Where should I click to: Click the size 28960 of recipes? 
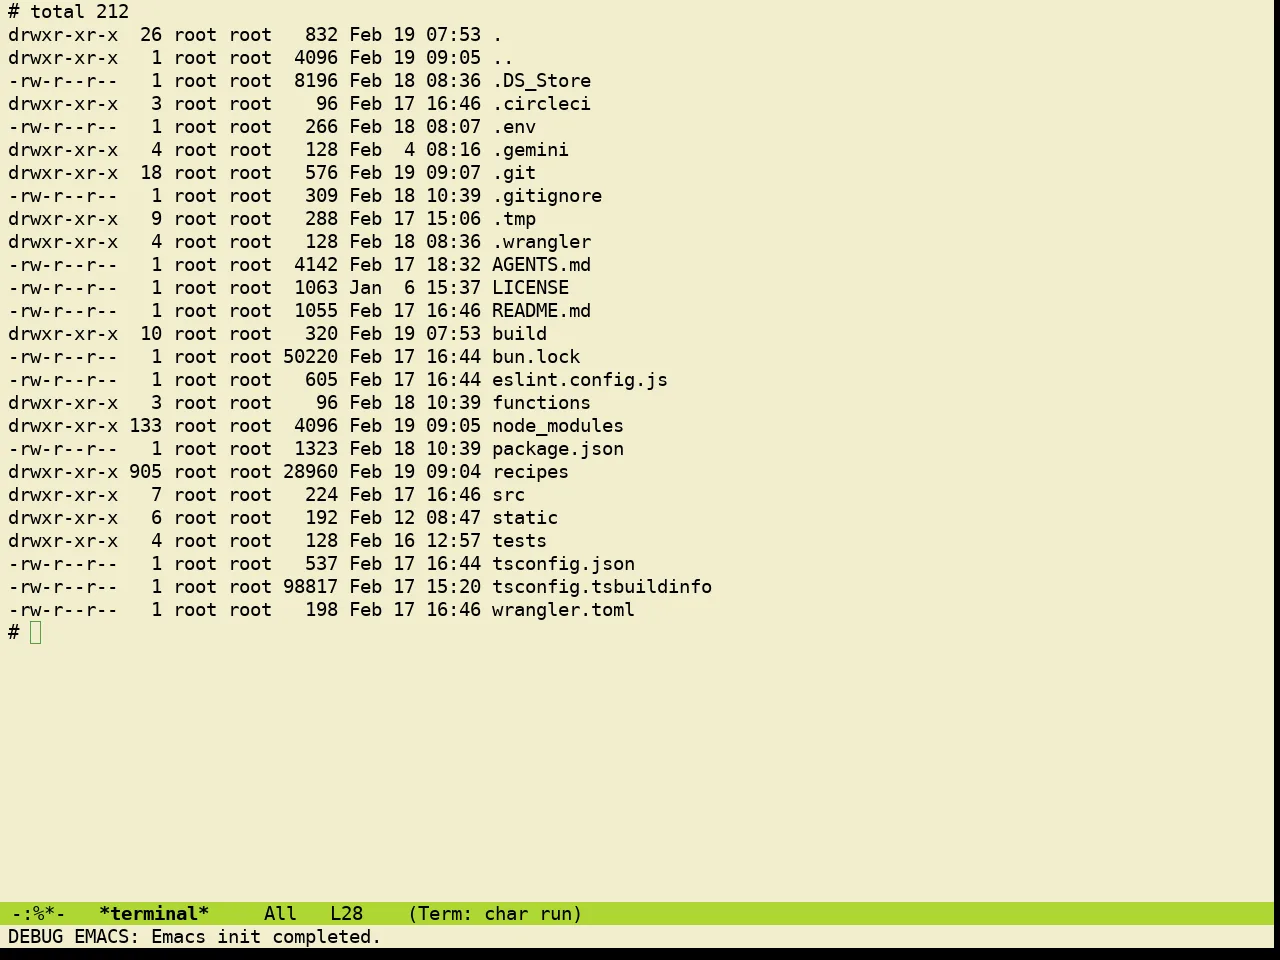tap(310, 472)
